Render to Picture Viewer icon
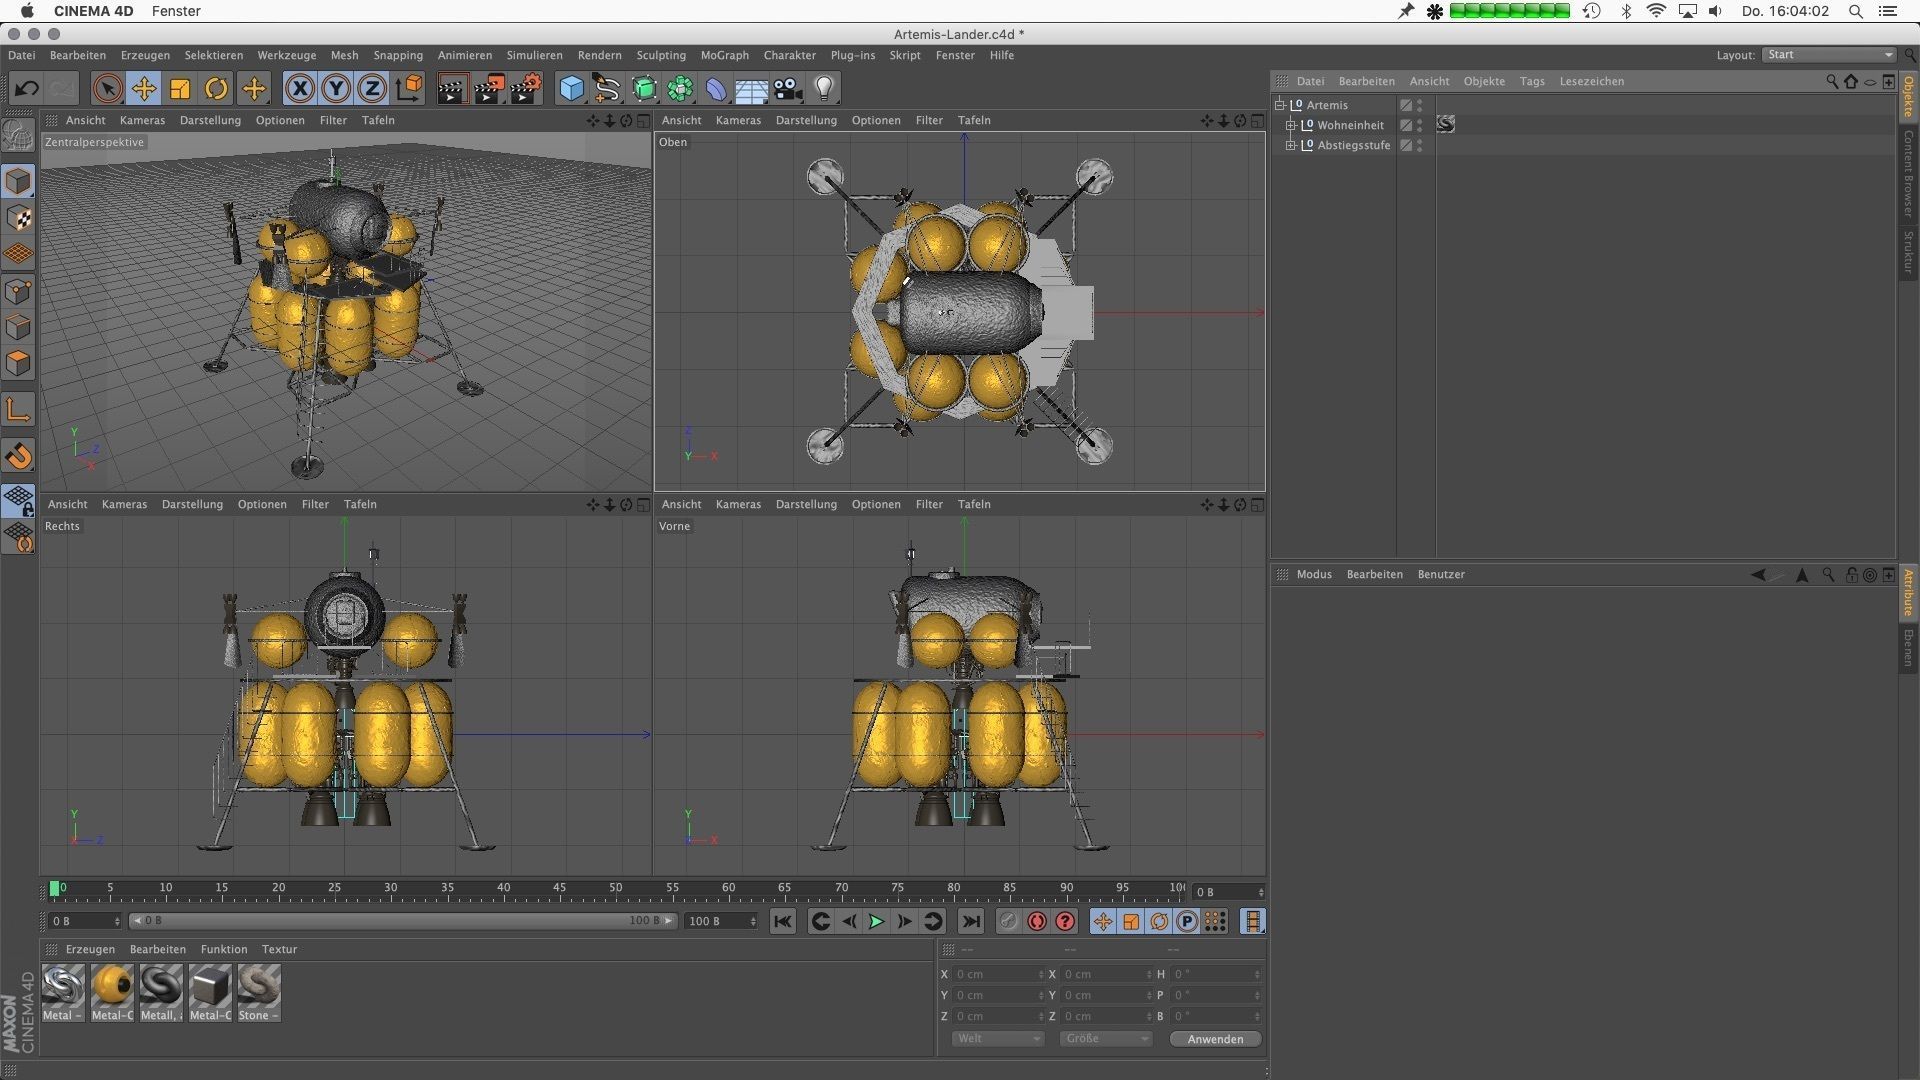1920x1080 pixels. [489, 89]
